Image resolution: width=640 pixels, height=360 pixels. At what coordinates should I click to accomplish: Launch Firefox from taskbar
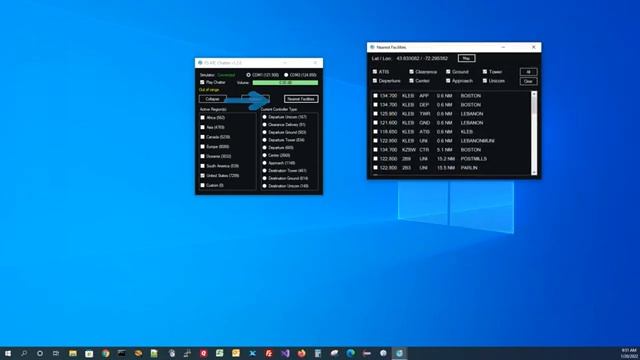tap(301, 353)
